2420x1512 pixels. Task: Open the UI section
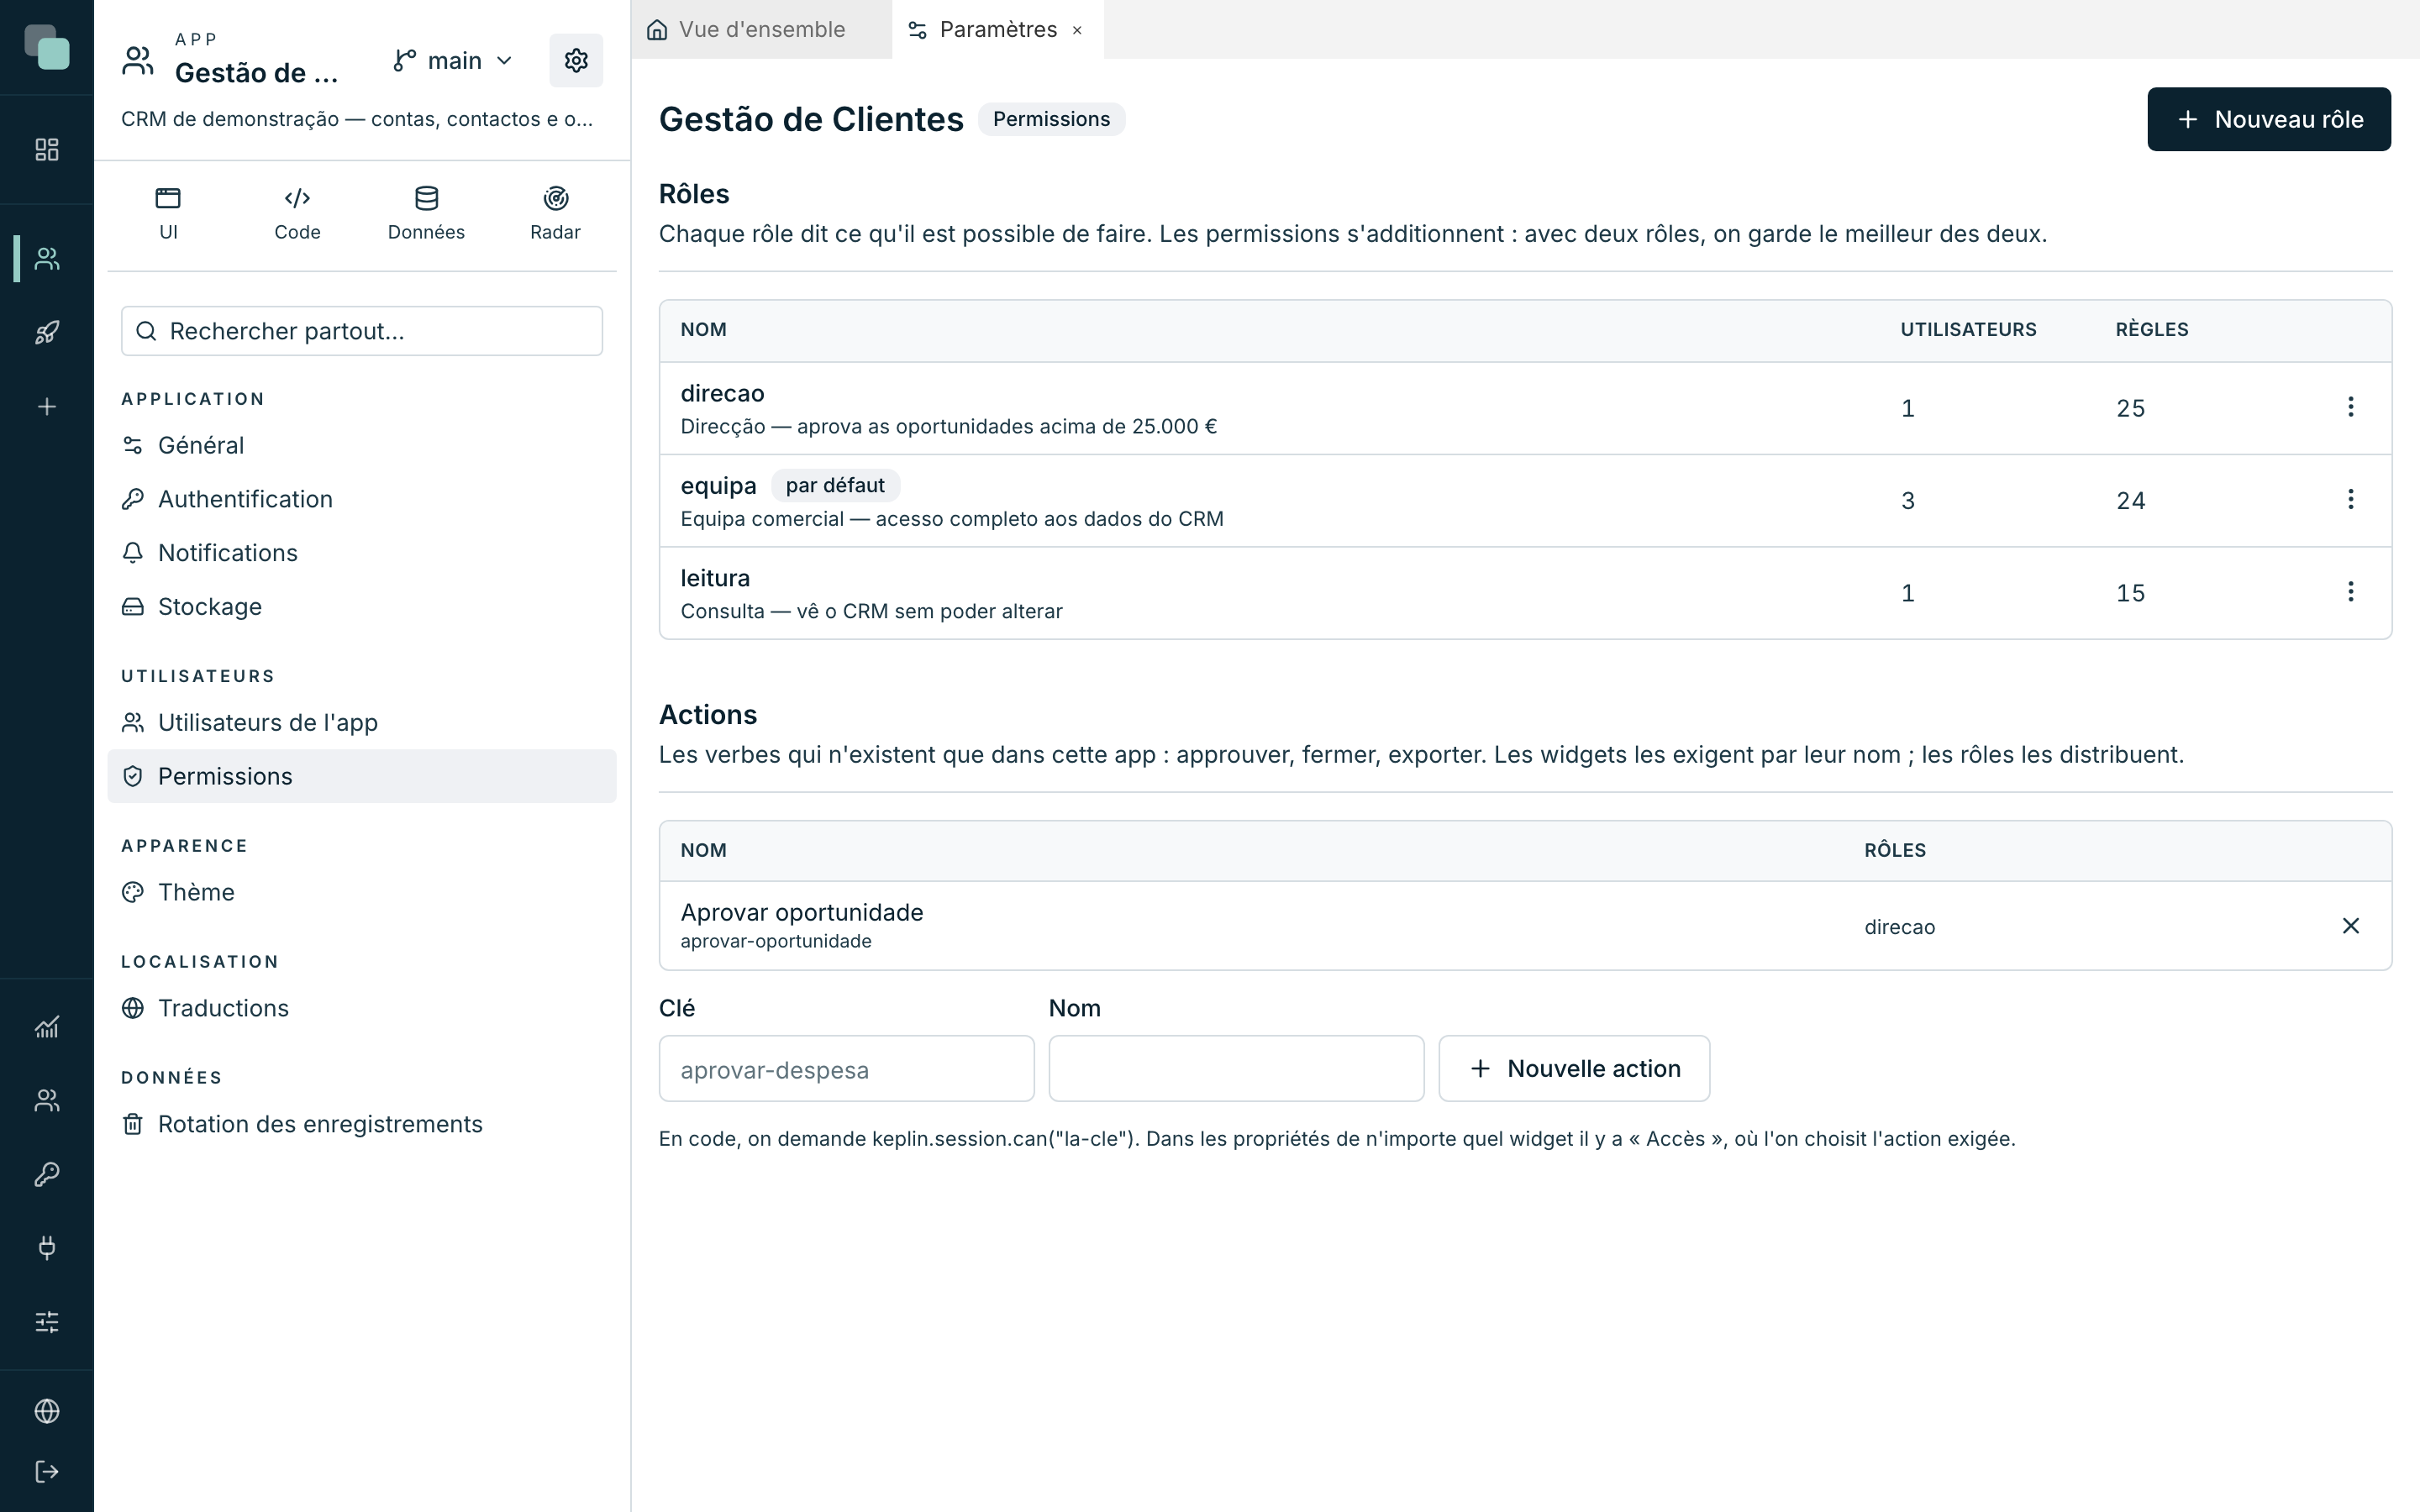click(x=168, y=214)
